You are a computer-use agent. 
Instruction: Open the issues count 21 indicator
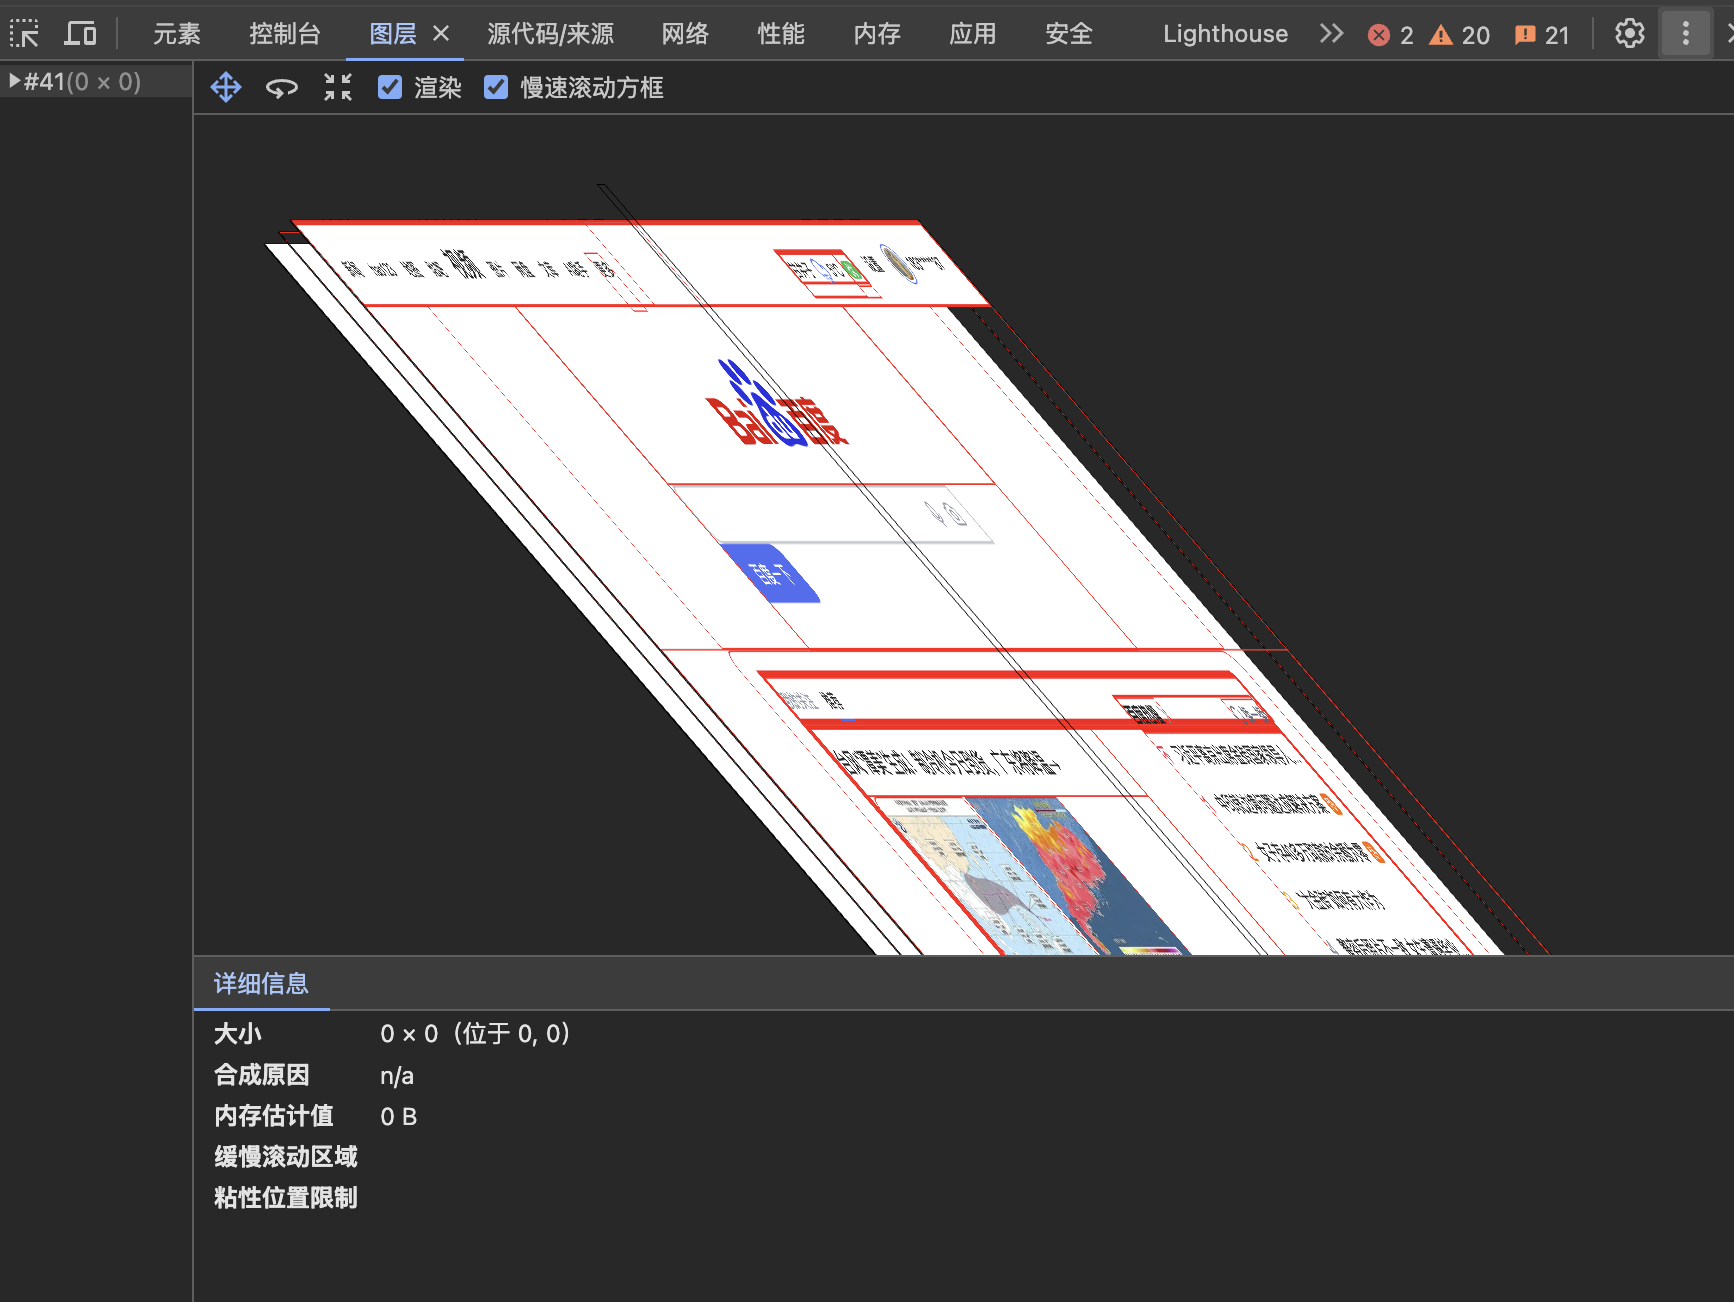(1542, 35)
